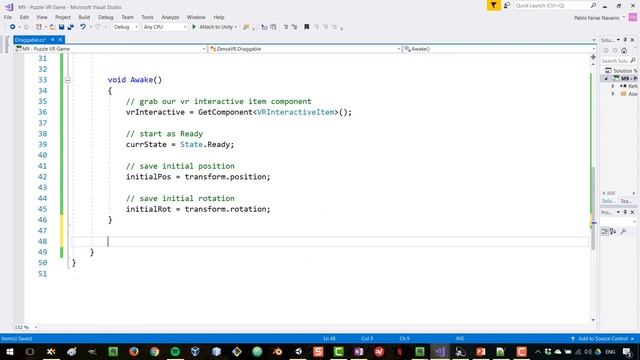The image size is (640, 360).
Task: Open Unity from the taskbar
Action: [x=298, y=351]
